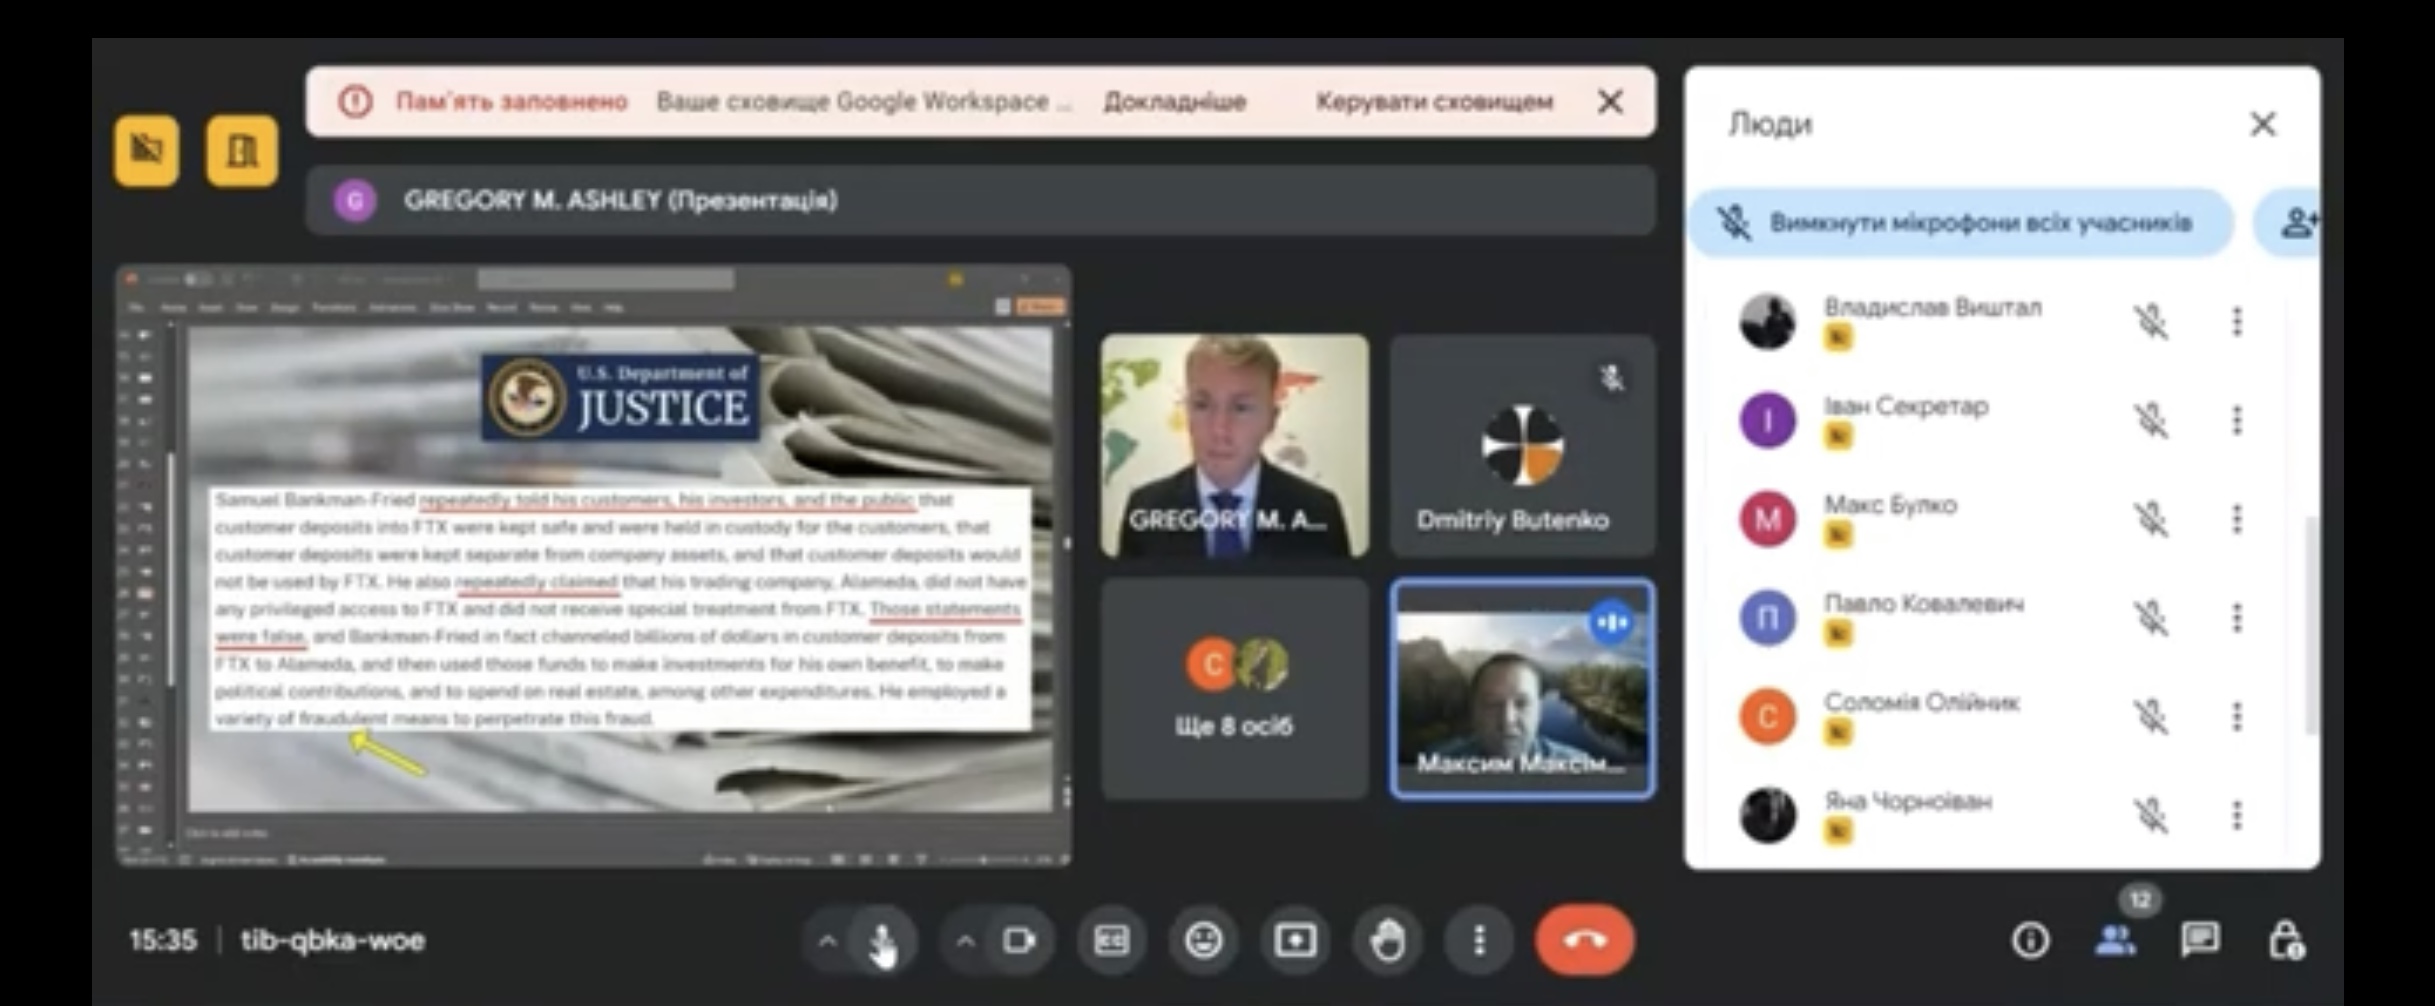This screenshot has width=2435, height=1006.
Task: Click the yellow door extension button
Action: [x=241, y=150]
